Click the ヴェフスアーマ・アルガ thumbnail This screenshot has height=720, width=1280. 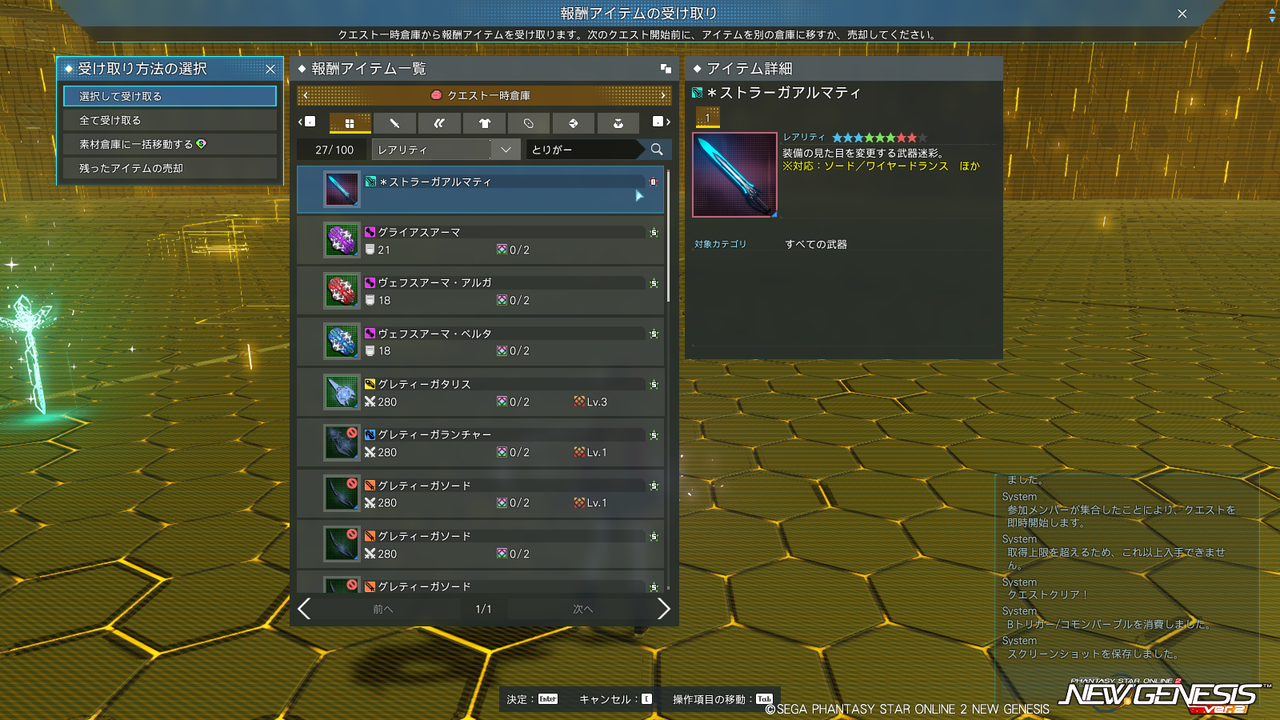click(x=341, y=291)
